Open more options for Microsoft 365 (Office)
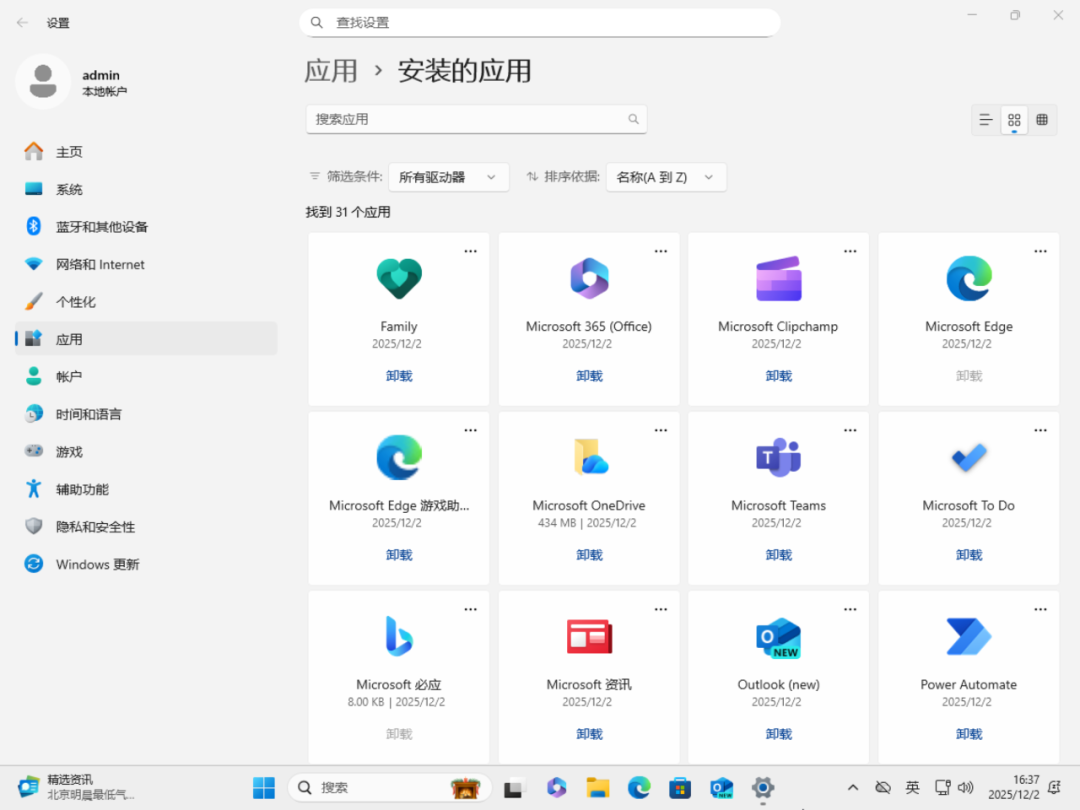 coord(661,251)
